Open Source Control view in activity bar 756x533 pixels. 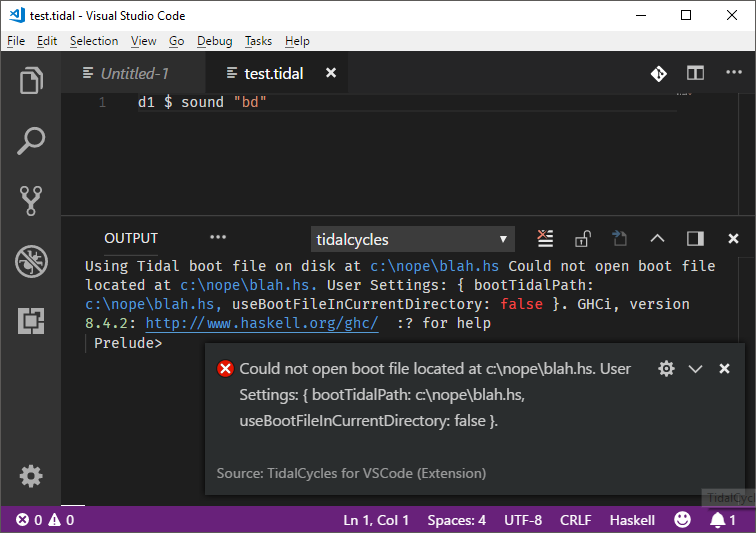pyautogui.click(x=31, y=201)
